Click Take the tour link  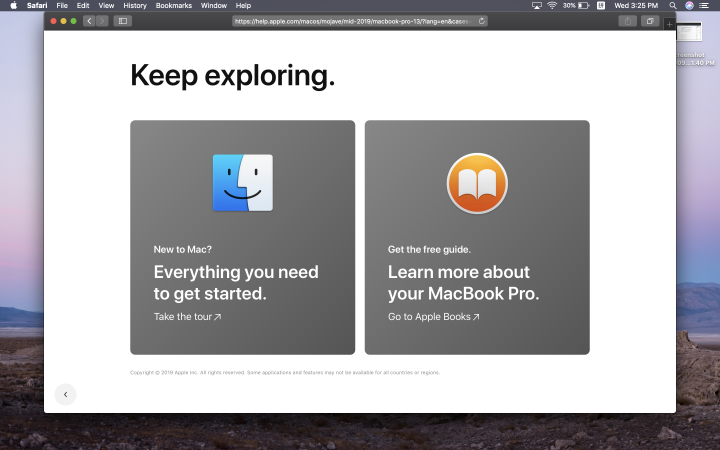click(x=187, y=317)
